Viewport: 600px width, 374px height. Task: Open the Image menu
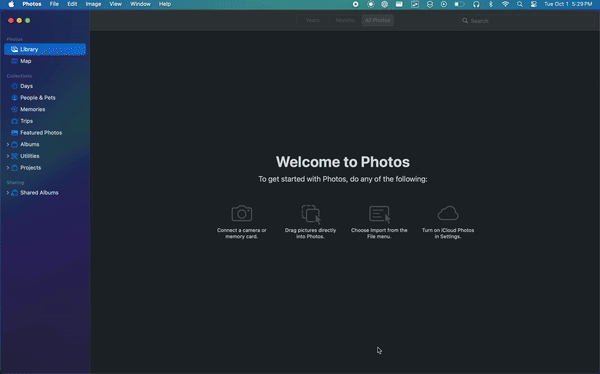pos(93,4)
